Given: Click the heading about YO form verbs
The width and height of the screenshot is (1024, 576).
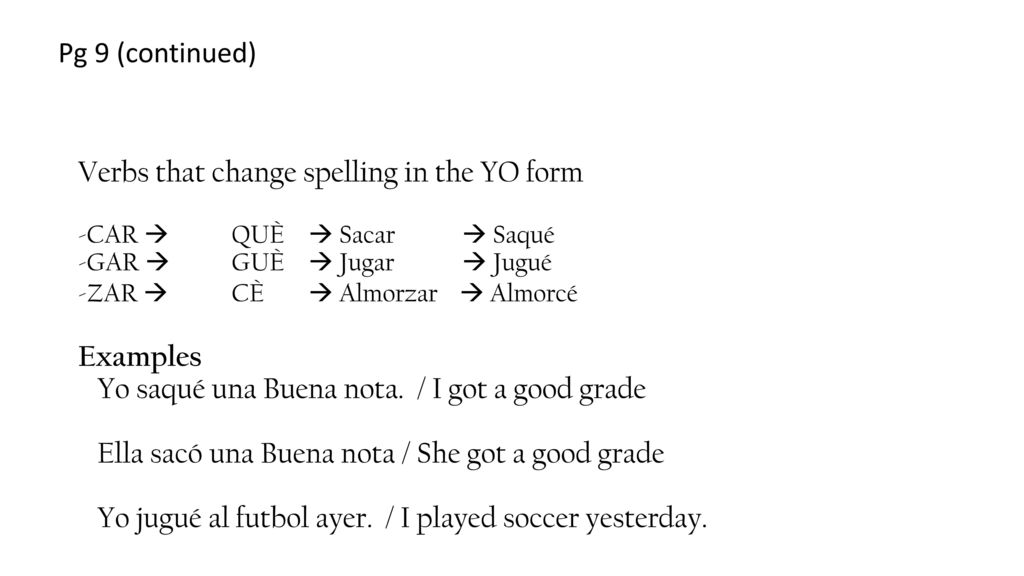Looking at the screenshot, I should (330, 173).
